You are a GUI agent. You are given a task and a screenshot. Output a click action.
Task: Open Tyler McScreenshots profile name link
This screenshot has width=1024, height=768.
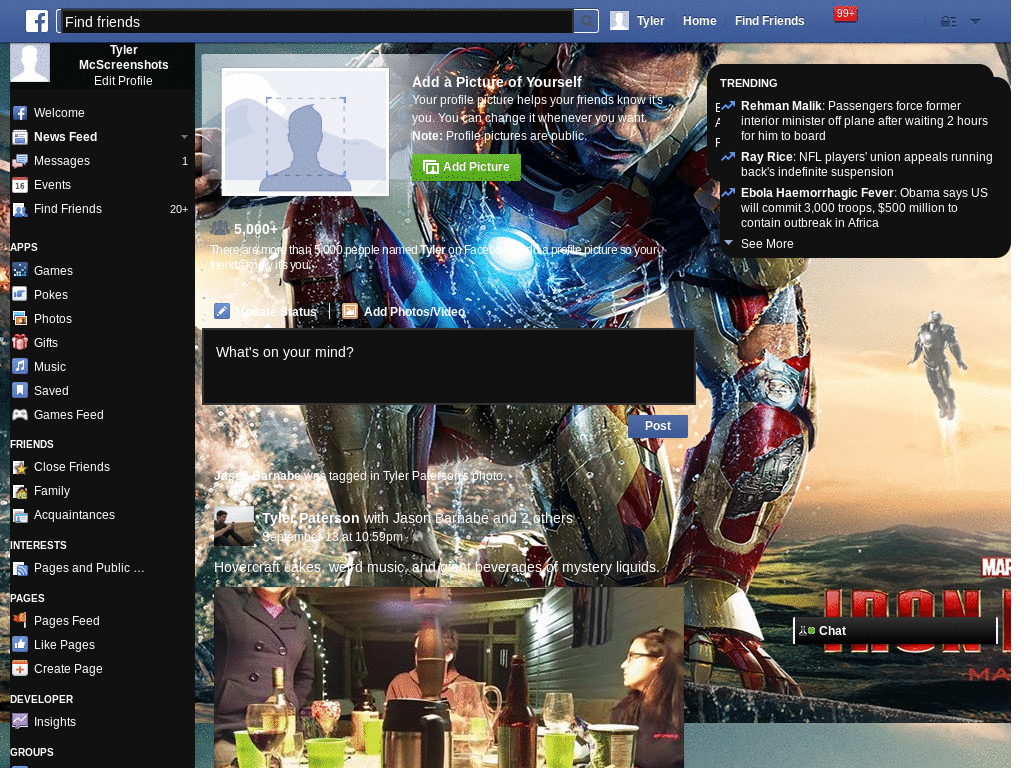pyautogui.click(x=123, y=57)
